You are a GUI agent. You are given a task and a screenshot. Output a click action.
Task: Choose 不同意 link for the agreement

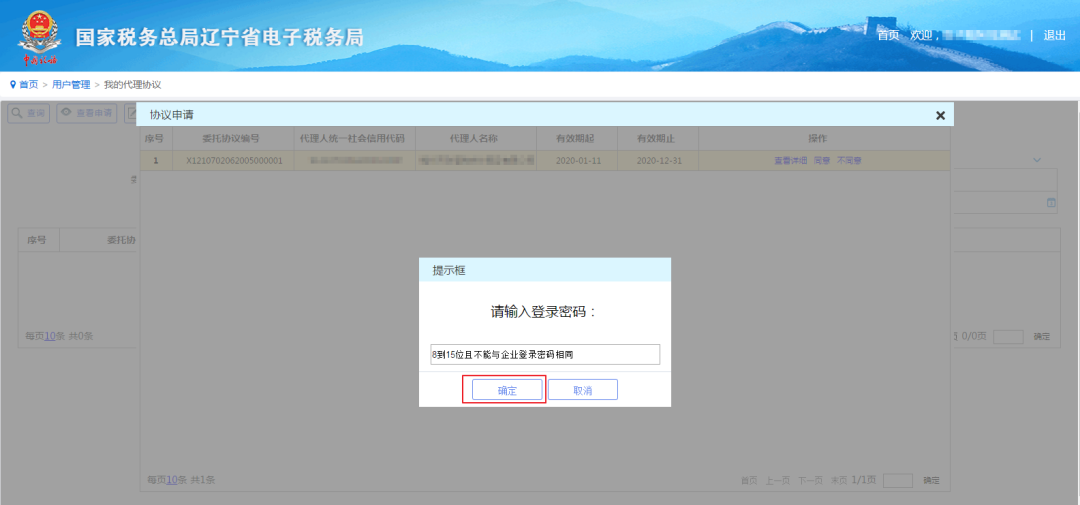849,161
